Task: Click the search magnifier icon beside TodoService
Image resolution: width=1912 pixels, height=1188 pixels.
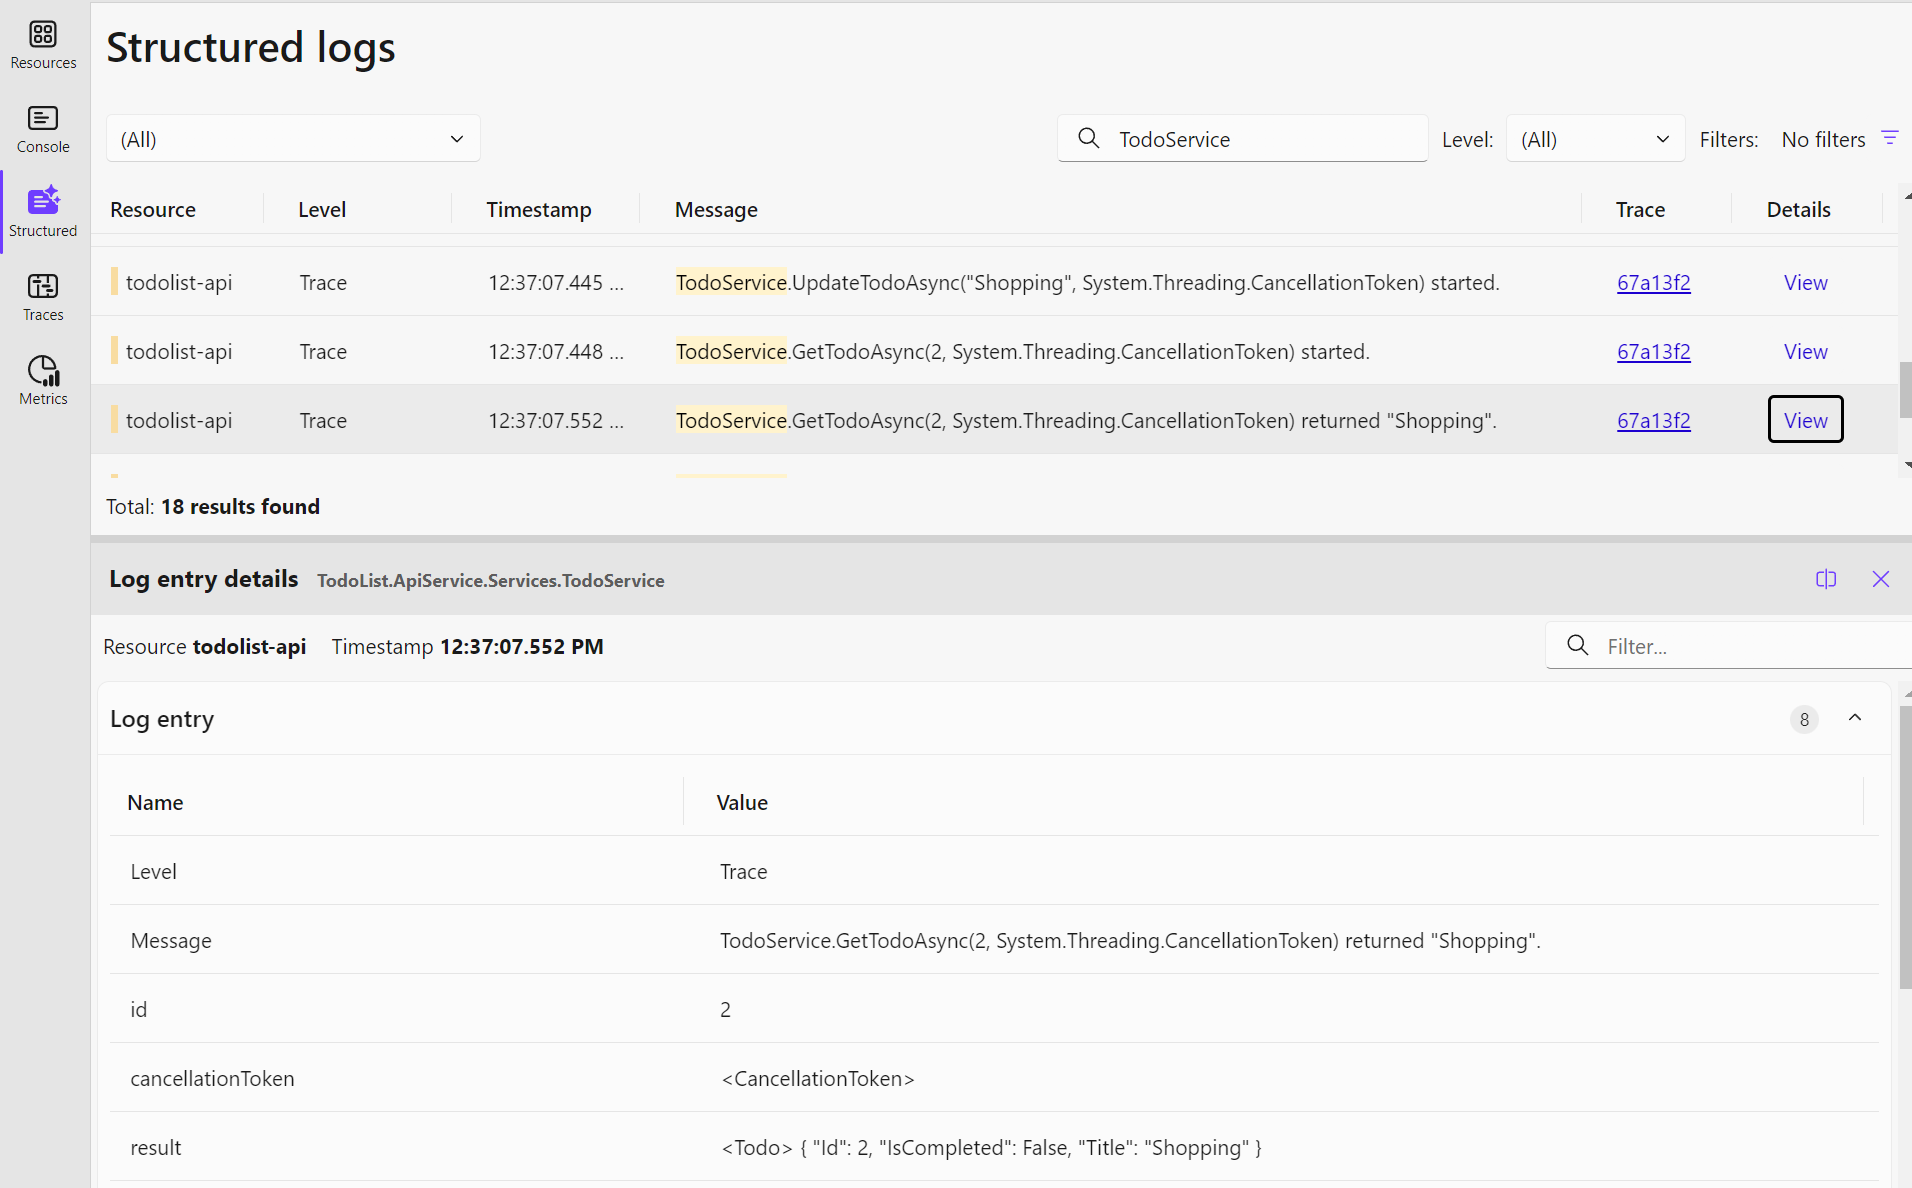Action: coord(1089,138)
